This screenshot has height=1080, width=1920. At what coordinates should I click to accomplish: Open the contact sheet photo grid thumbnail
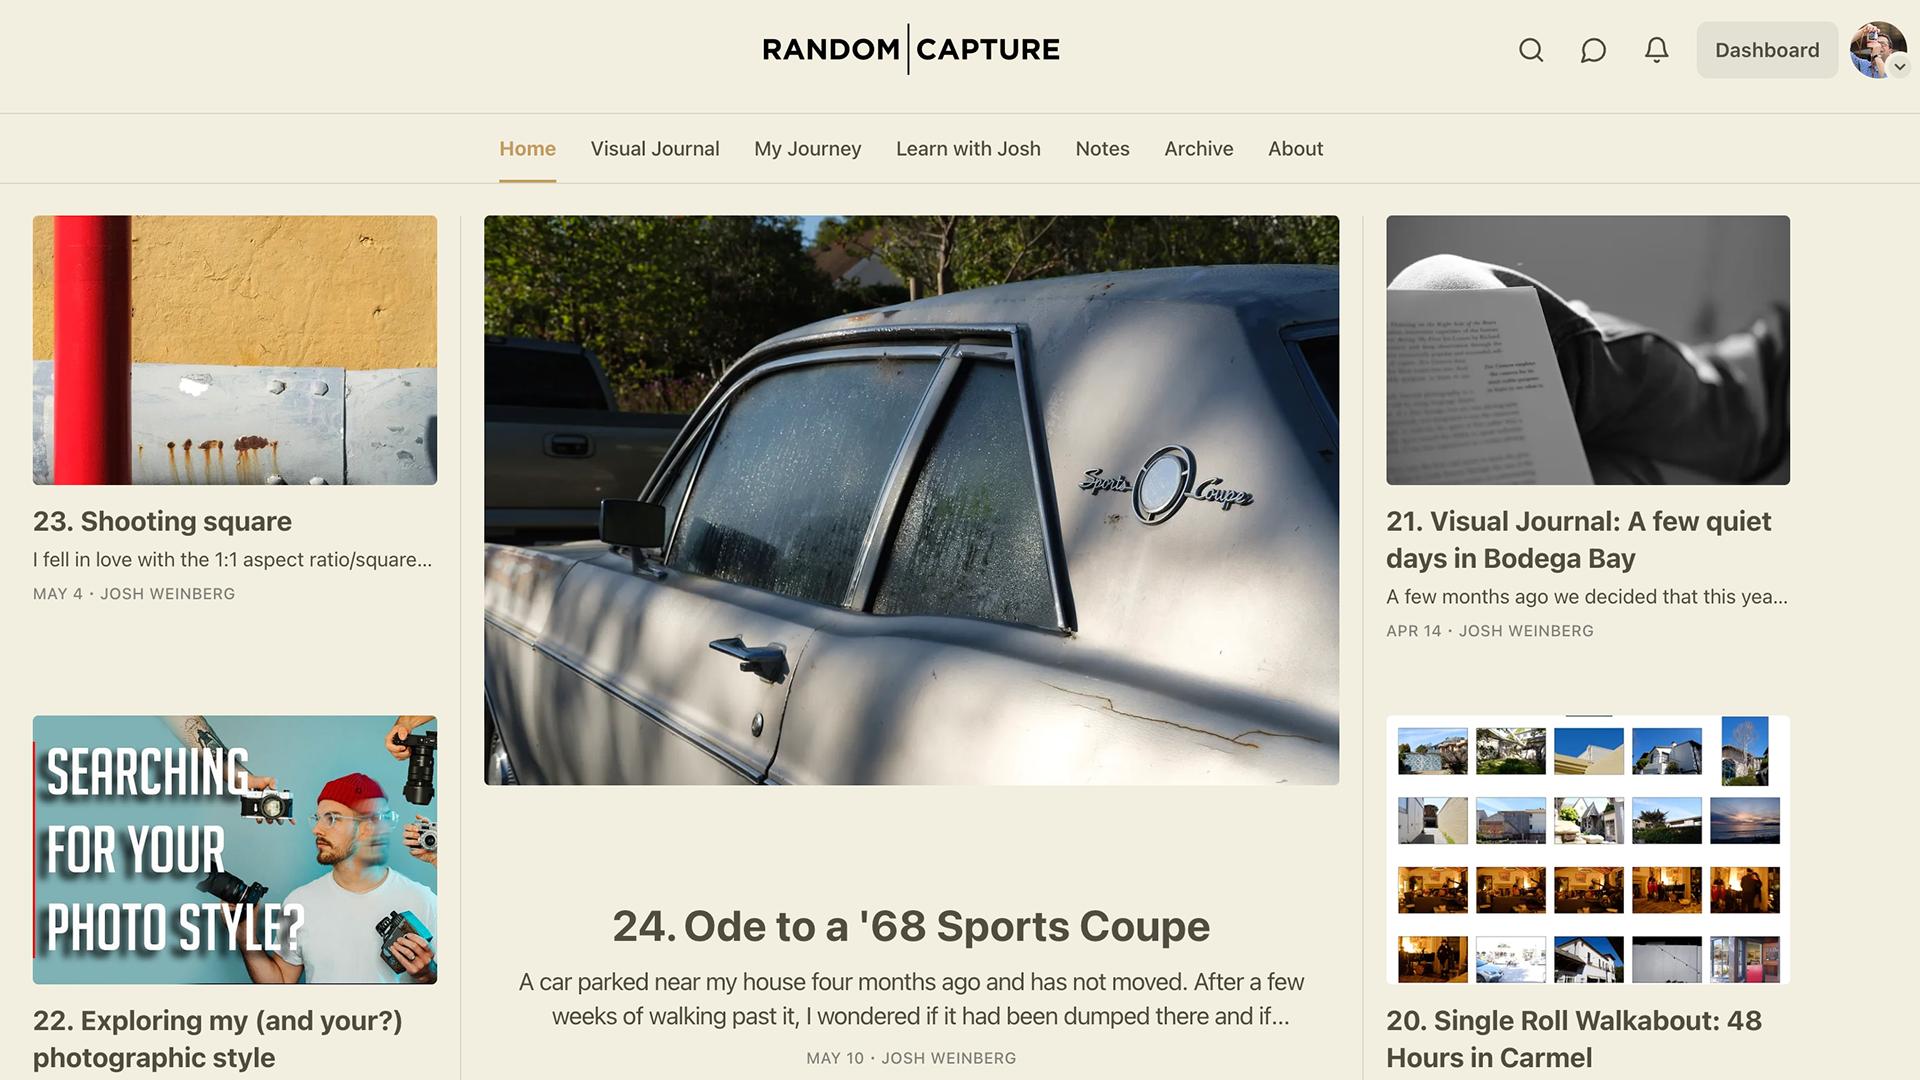click(1588, 850)
